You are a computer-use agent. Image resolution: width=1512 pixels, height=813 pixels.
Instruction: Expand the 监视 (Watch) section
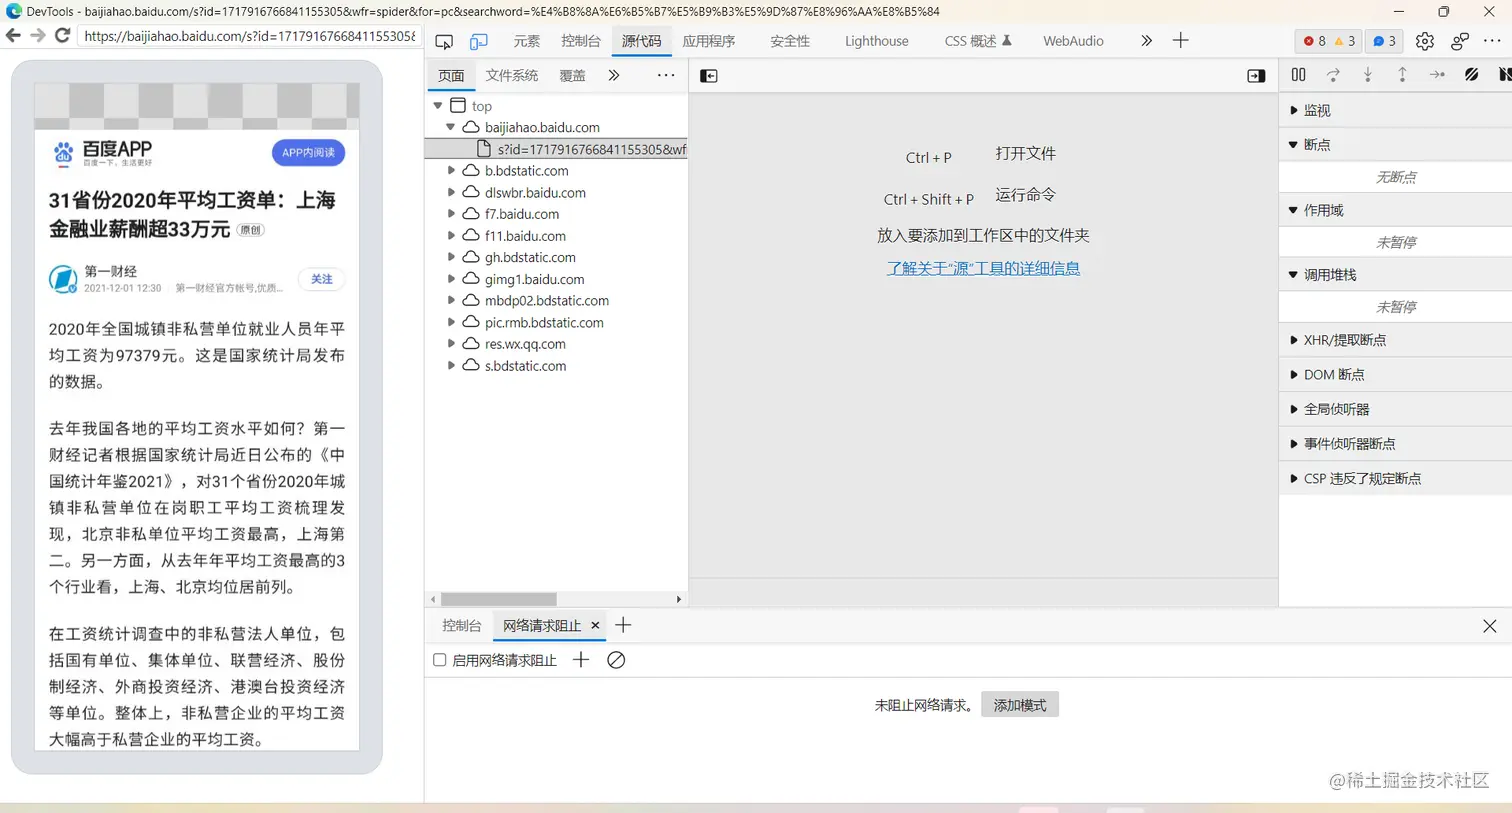click(1395, 110)
